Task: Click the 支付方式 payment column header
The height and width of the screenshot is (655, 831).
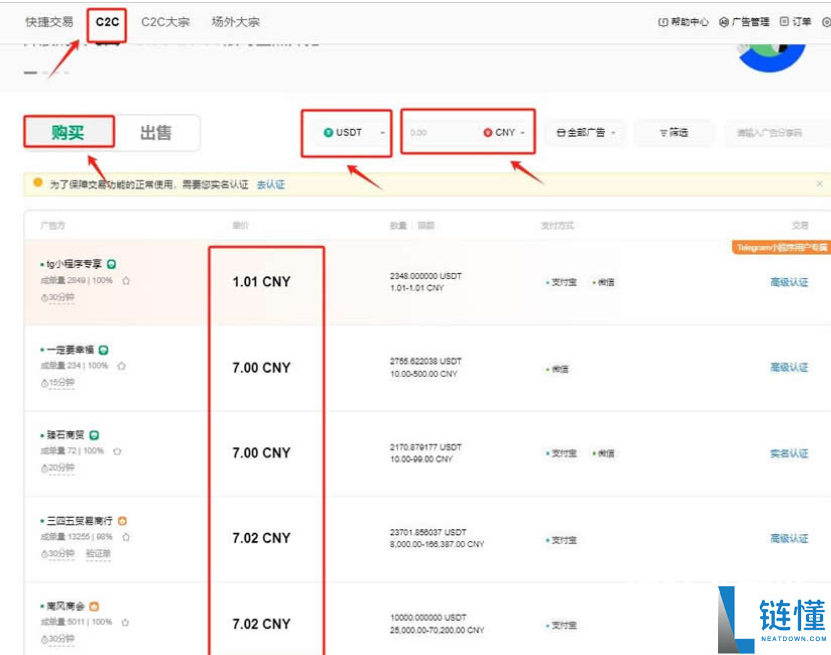Action: 557,226
